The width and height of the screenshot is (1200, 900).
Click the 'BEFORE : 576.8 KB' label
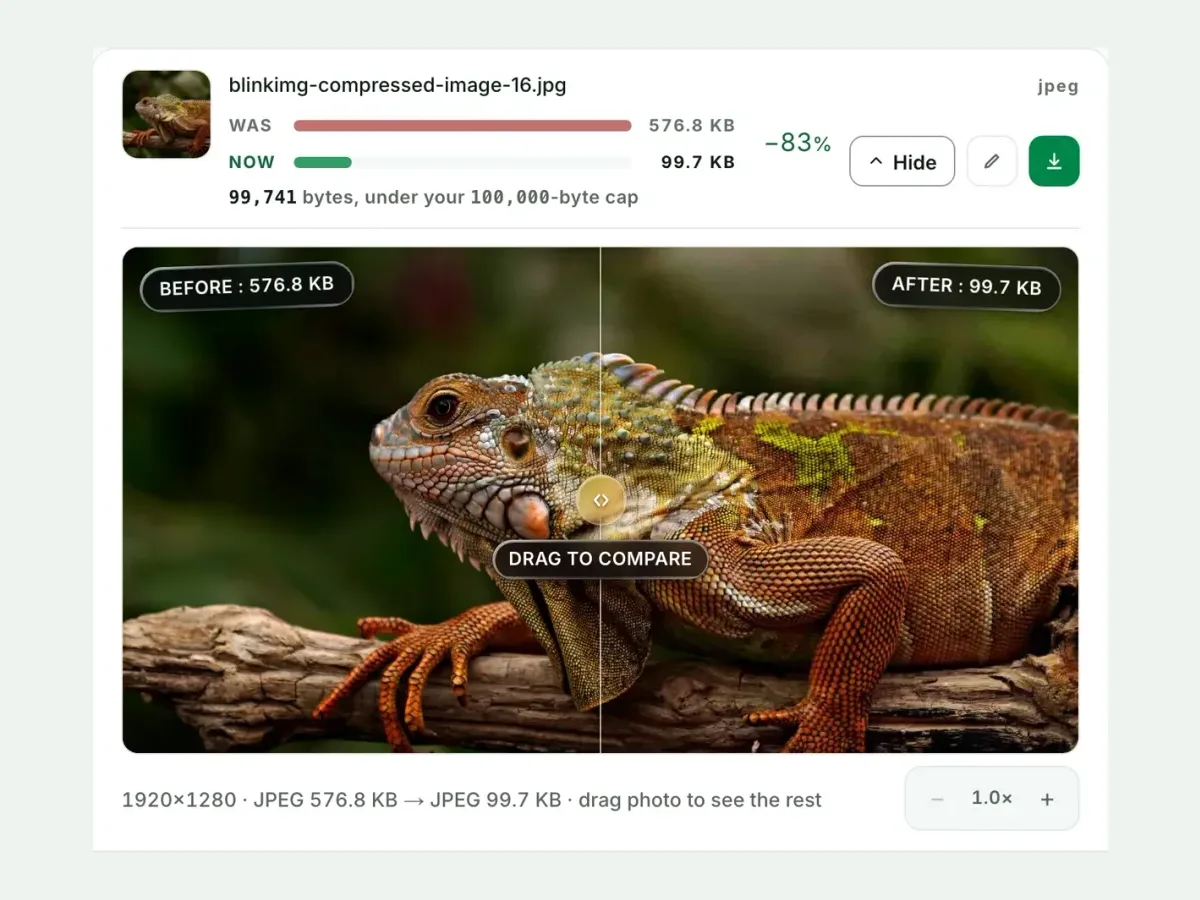tap(246, 286)
